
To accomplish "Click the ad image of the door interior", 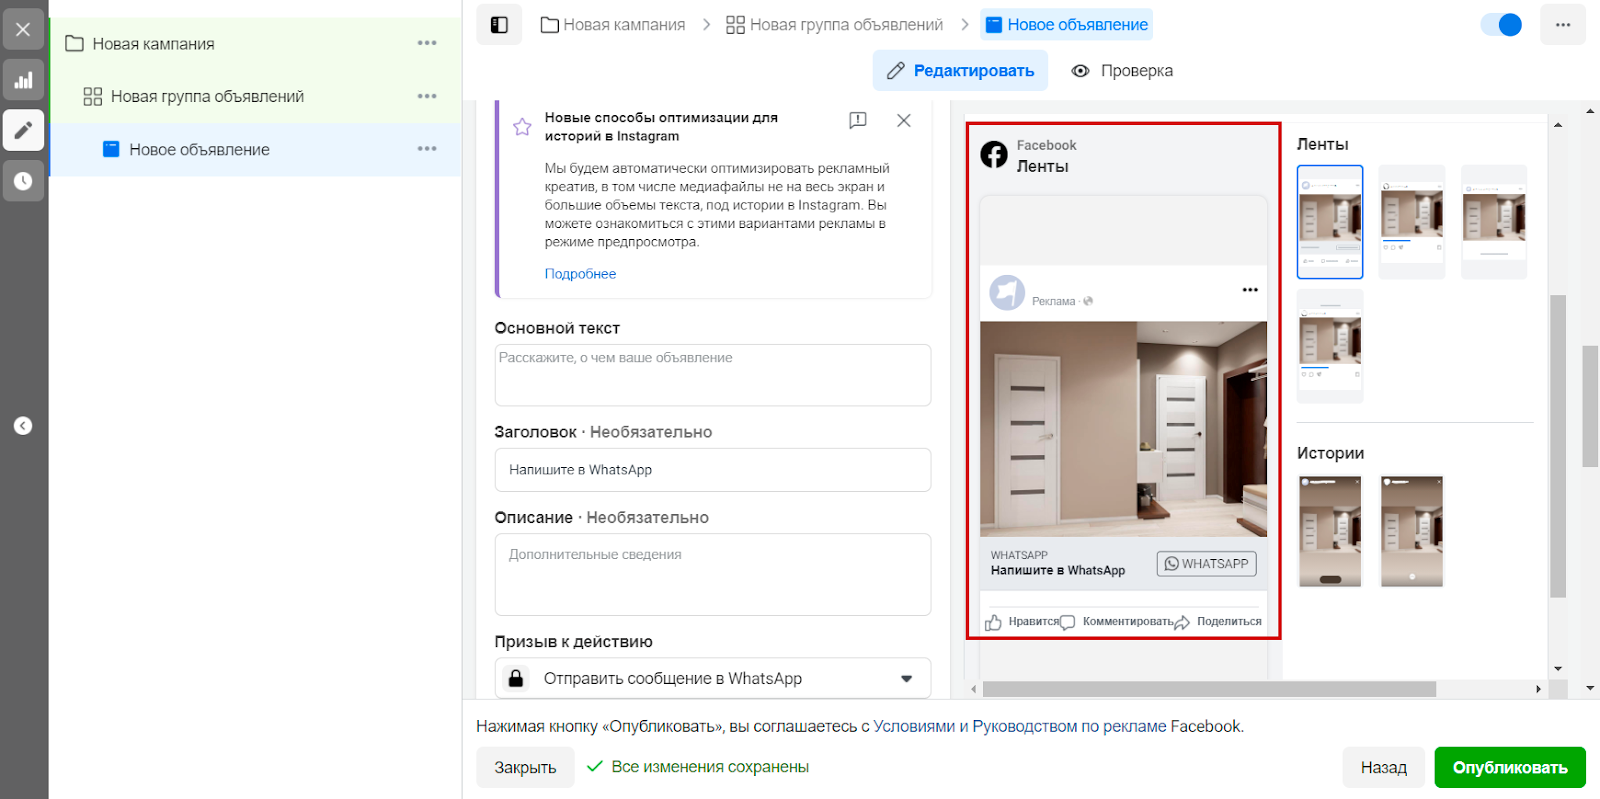I will (1123, 429).
